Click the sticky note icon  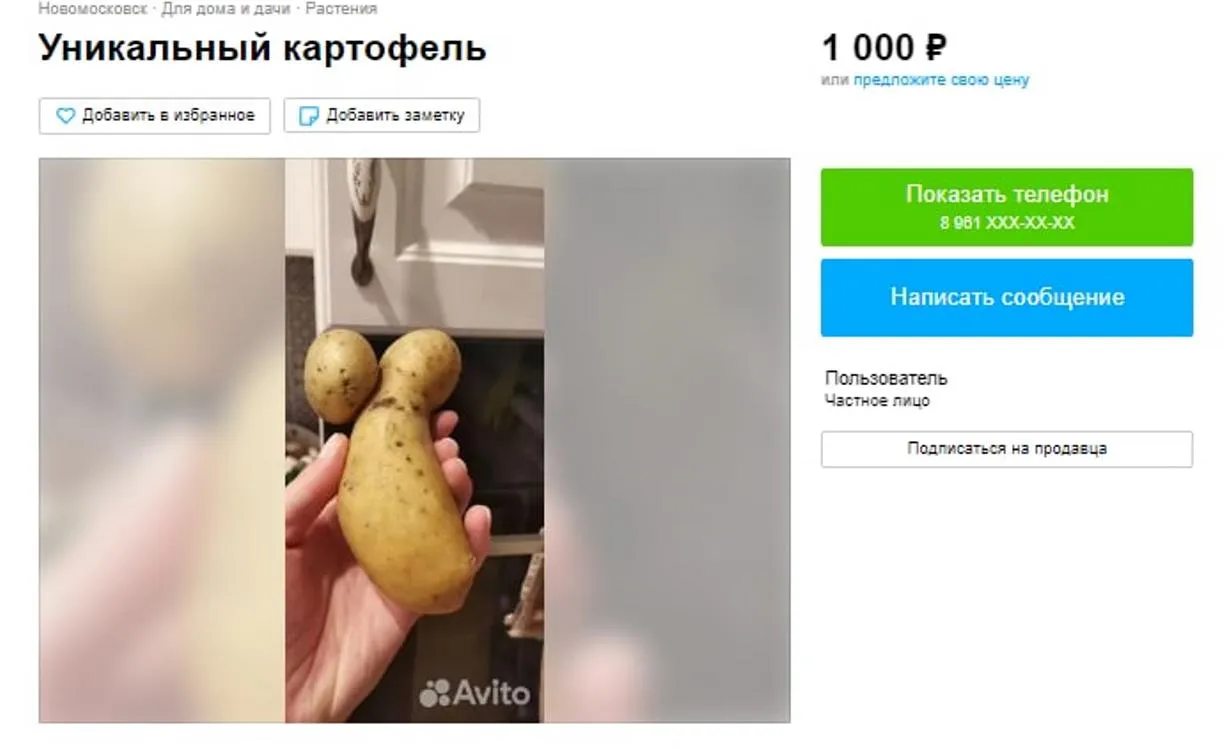(x=309, y=116)
